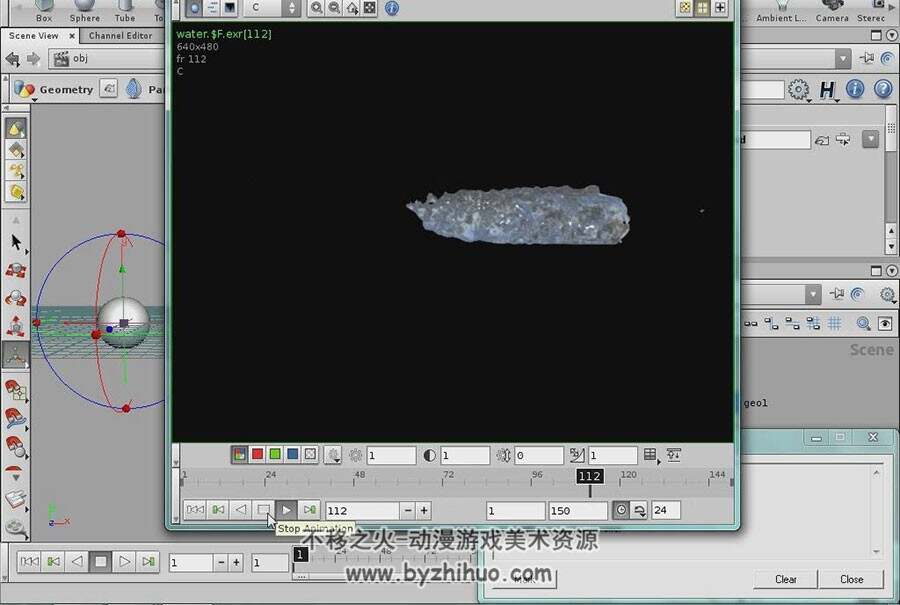Expand parameter field dropdown arrow
Image resolution: width=900 pixels, height=605 pixels.
[871, 139]
